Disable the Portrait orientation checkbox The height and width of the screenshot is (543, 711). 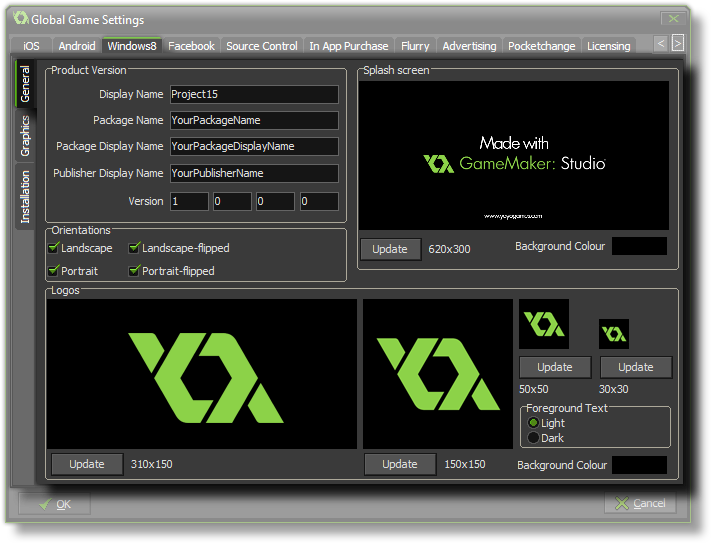54,271
